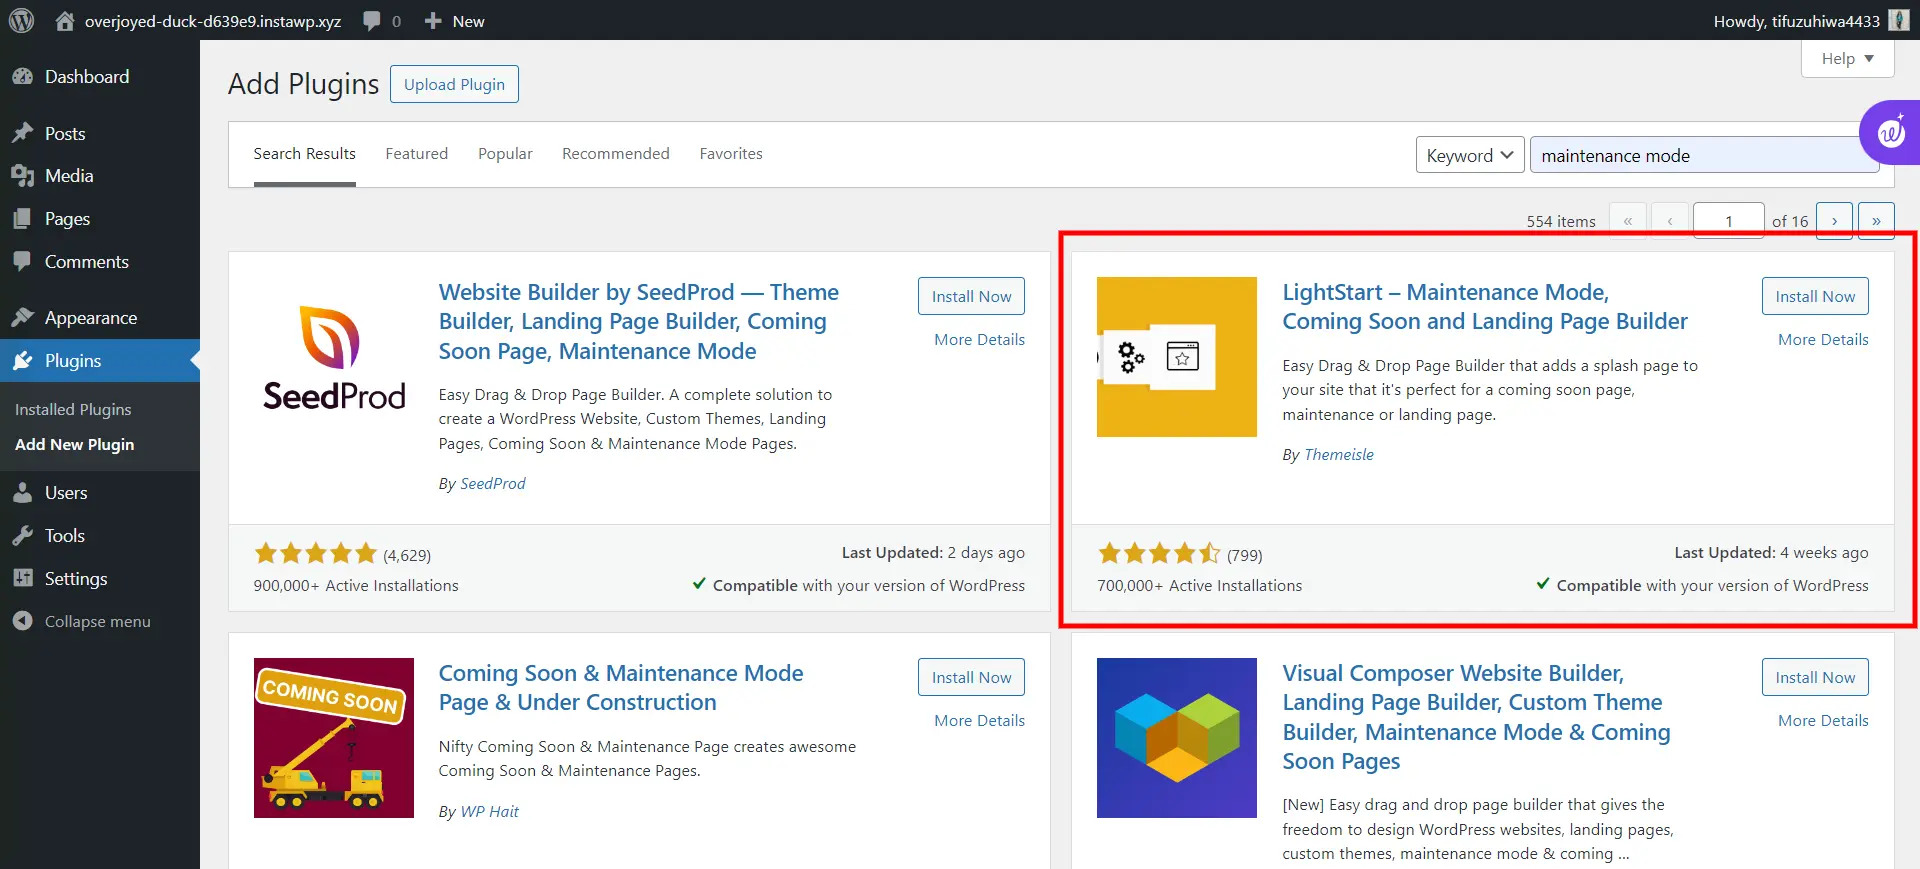The width and height of the screenshot is (1920, 869).
Task: Click the Appearance brush icon
Action: click(x=22, y=317)
